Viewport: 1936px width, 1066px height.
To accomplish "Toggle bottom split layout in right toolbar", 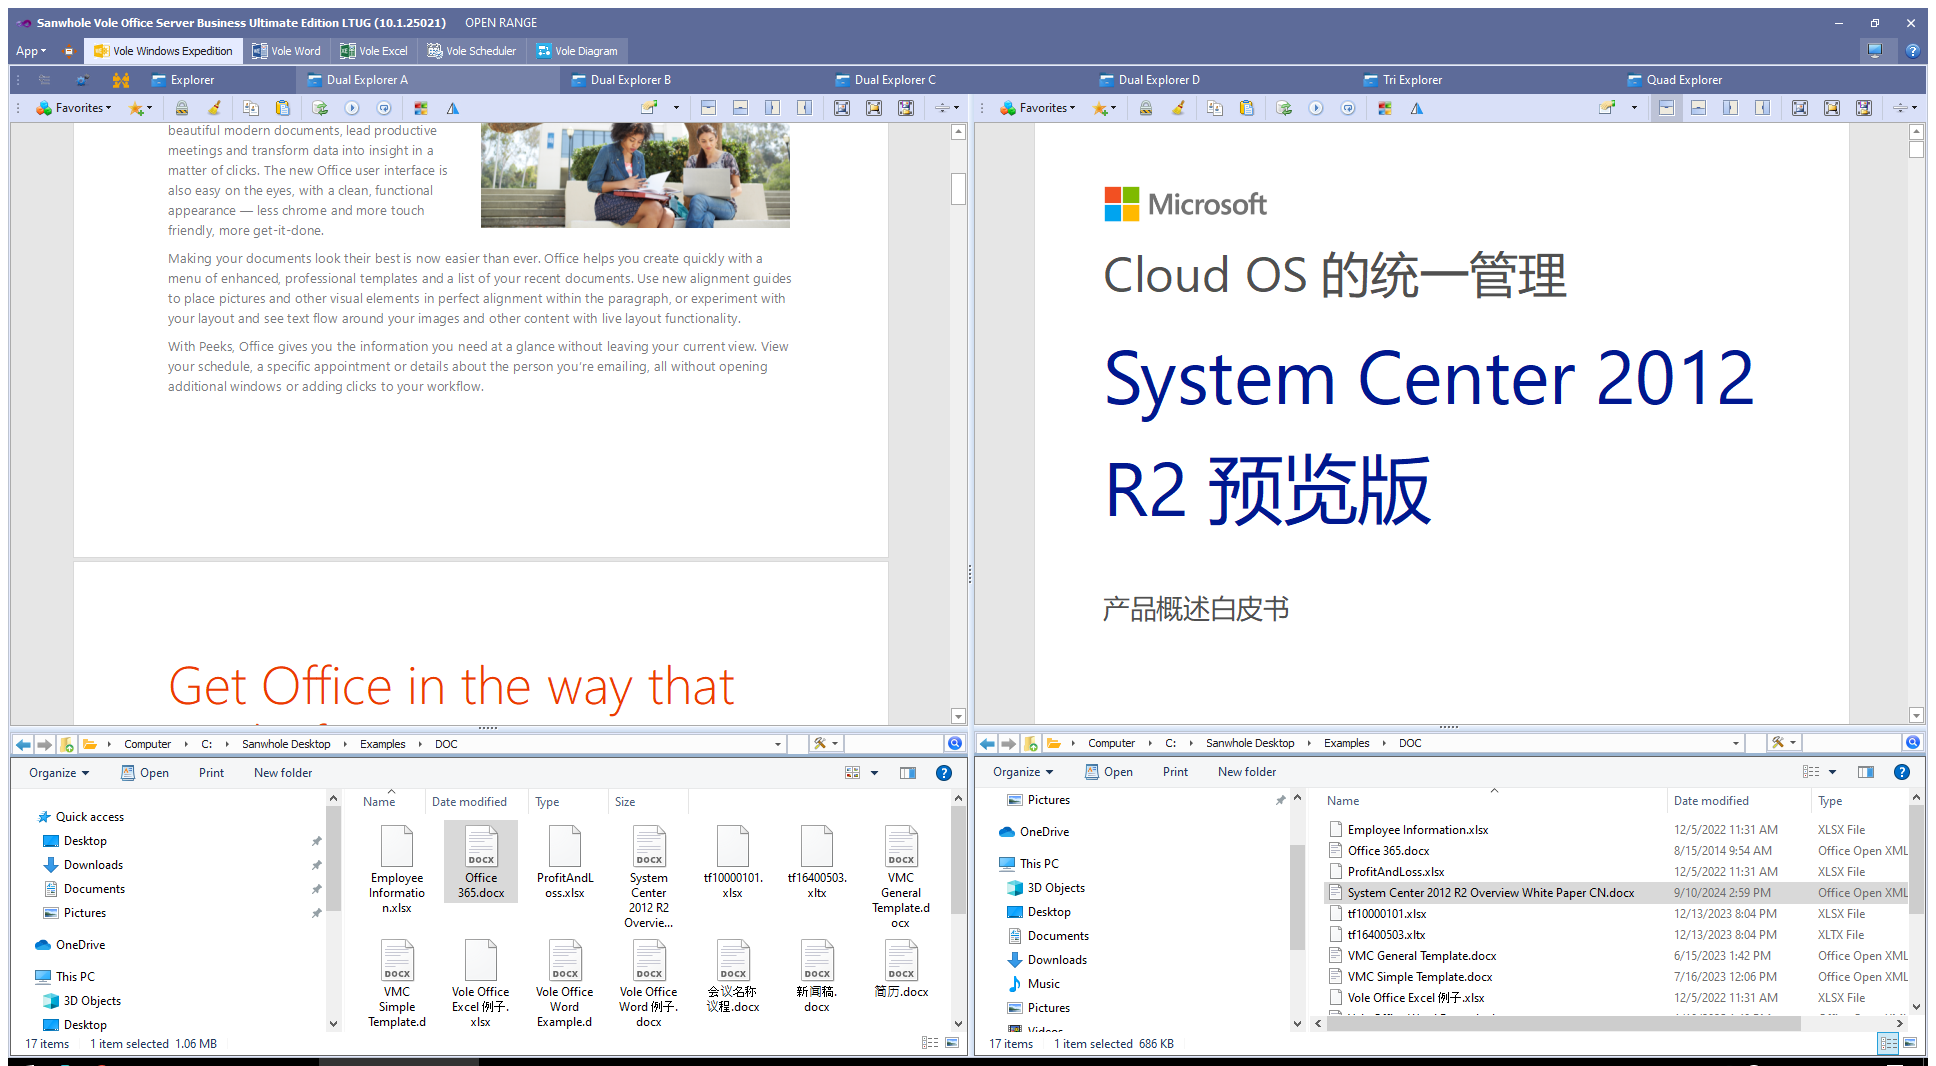I will point(1698,108).
